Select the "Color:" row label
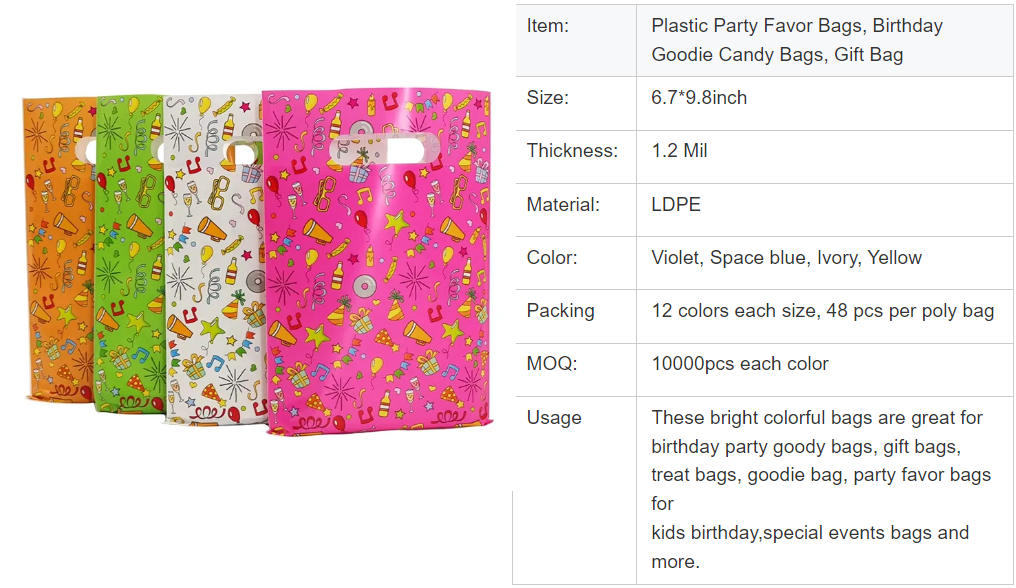Viewport: 1016px width, 588px height. [x=552, y=258]
